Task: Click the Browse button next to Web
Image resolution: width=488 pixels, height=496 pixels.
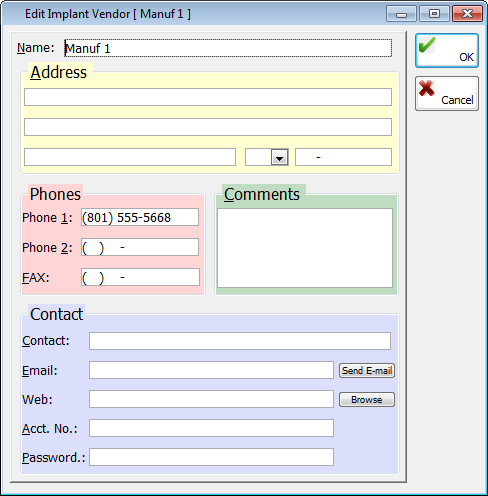Action: pos(367,399)
